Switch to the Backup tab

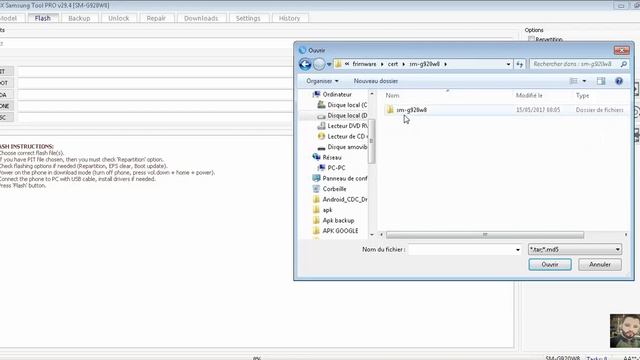[x=79, y=18]
